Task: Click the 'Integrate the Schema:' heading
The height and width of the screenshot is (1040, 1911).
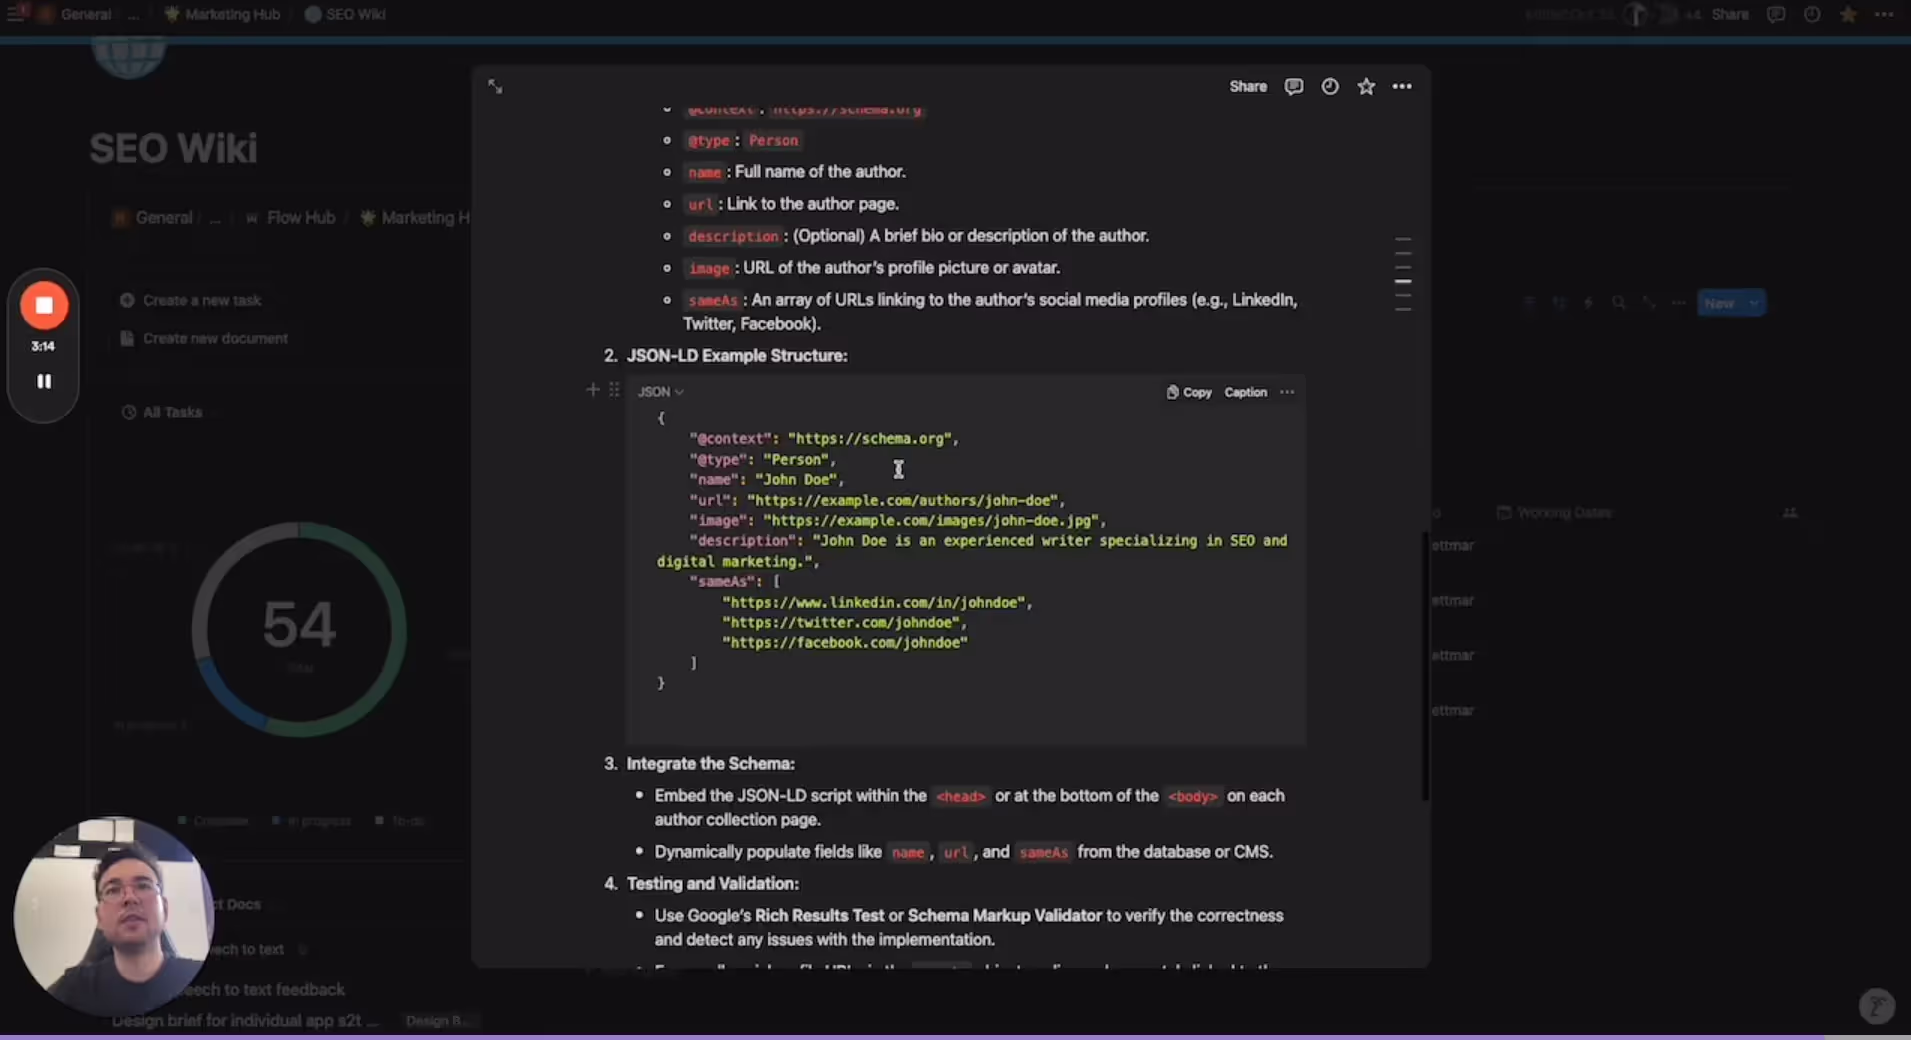Action: pos(711,763)
